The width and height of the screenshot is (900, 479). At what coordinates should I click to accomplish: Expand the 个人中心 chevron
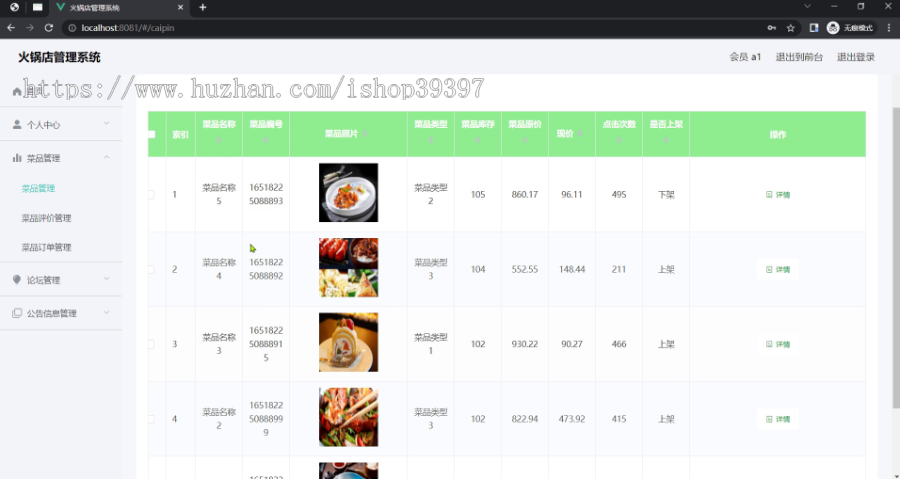pyautogui.click(x=106, y=123)
